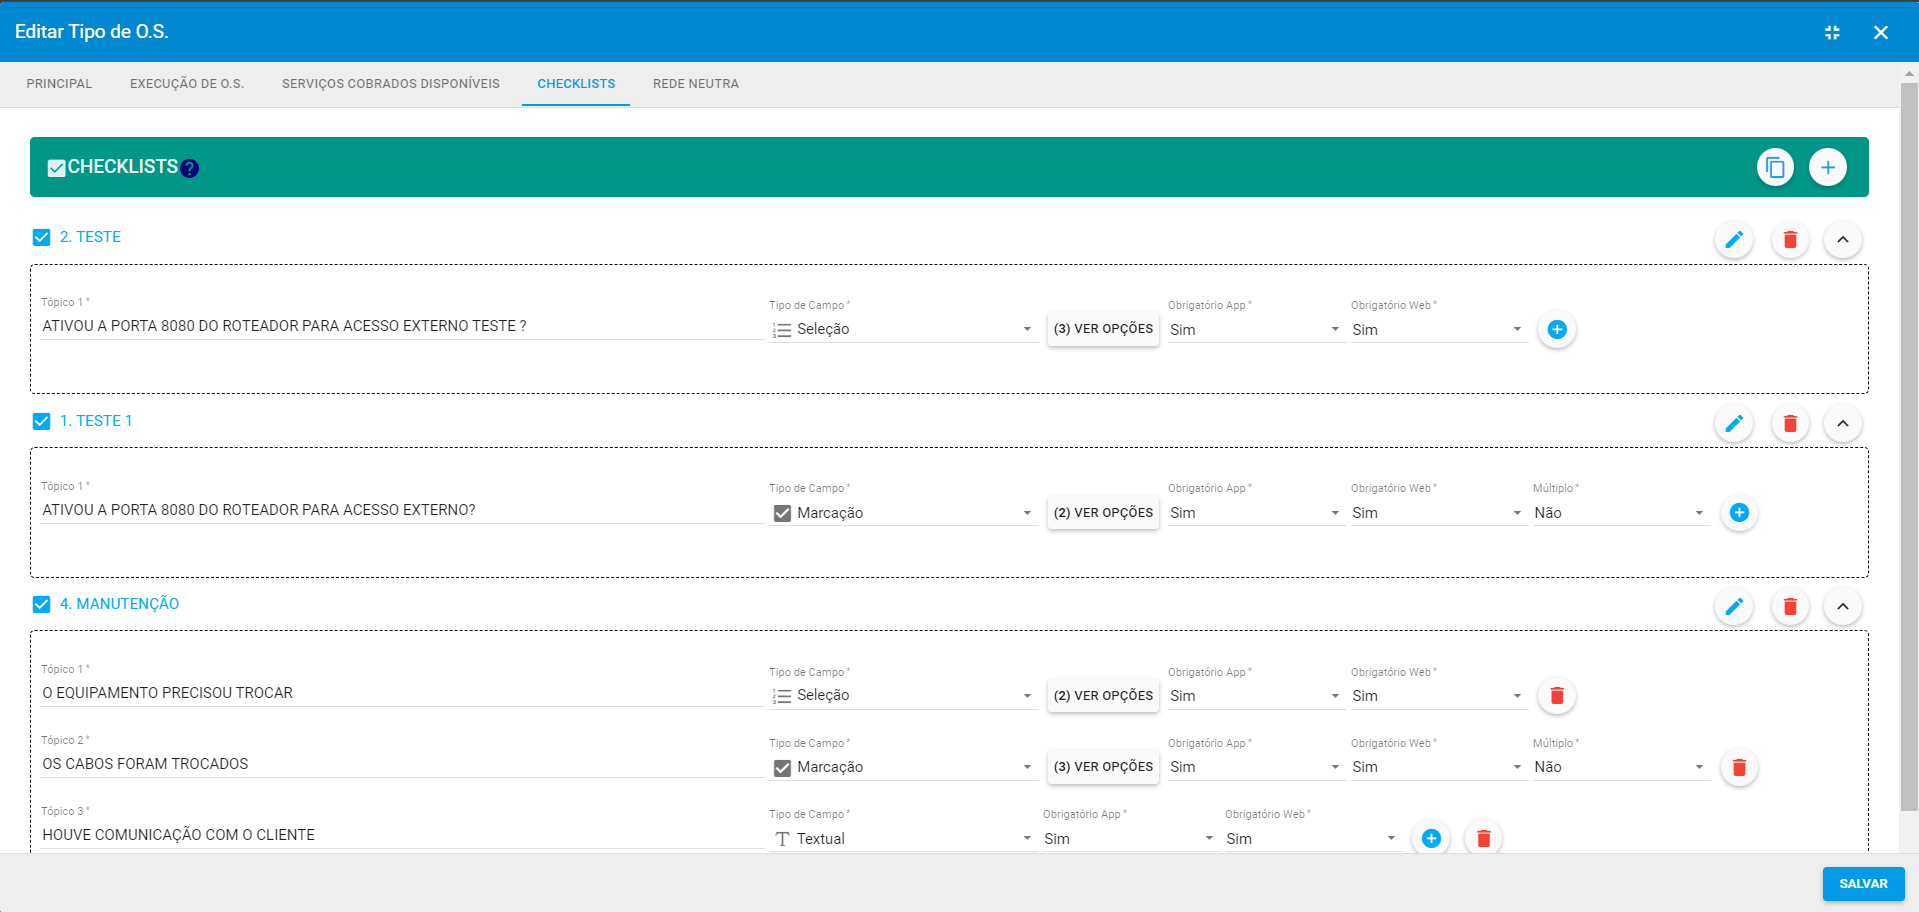Edit the 2. TESTE checklist with the pencil icon

coord(1734,239)
